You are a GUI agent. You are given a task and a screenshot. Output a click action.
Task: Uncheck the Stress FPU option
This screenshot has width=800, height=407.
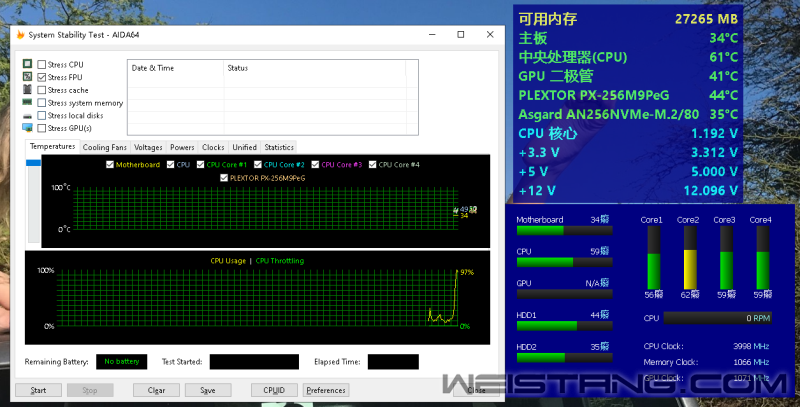[42, 77]
